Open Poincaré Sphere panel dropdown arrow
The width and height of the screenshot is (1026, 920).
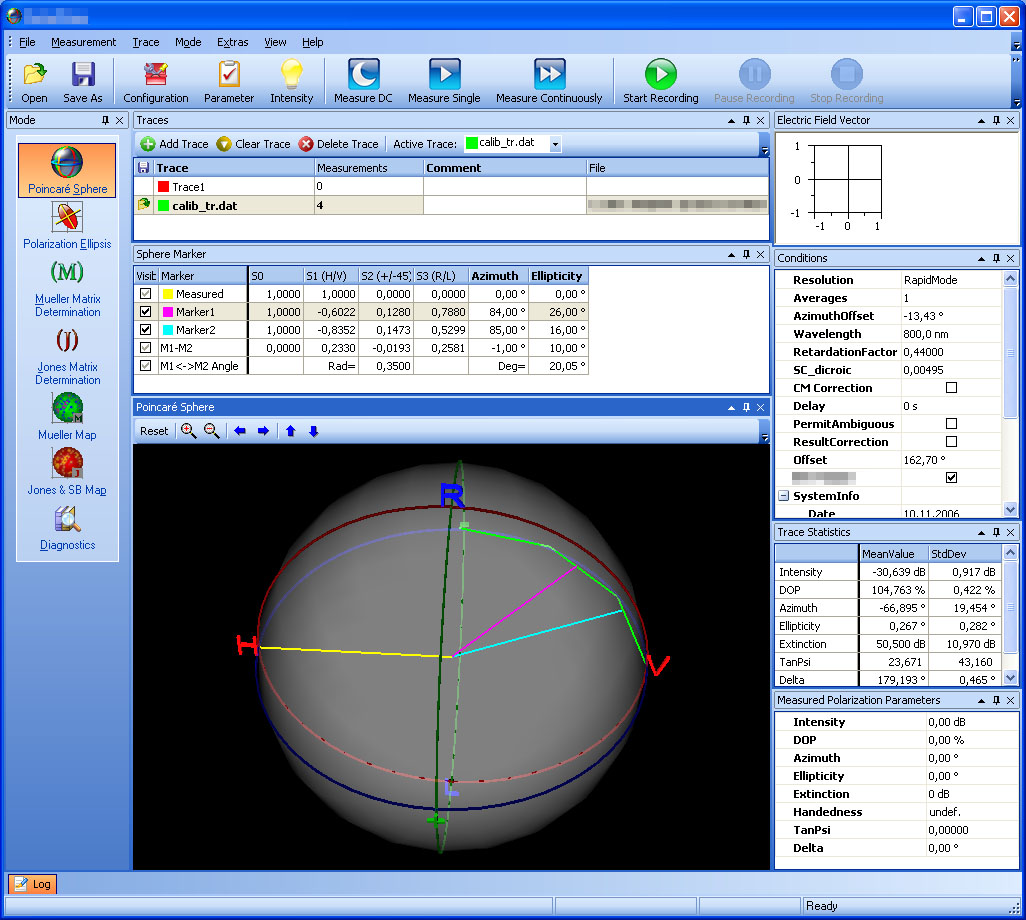tap(732, 408)
